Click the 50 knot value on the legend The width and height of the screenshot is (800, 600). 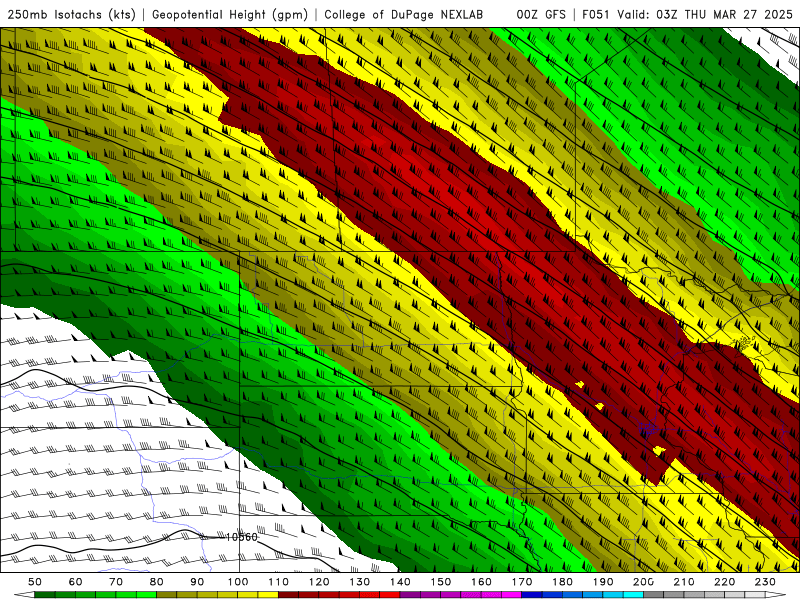click(35, 582)
